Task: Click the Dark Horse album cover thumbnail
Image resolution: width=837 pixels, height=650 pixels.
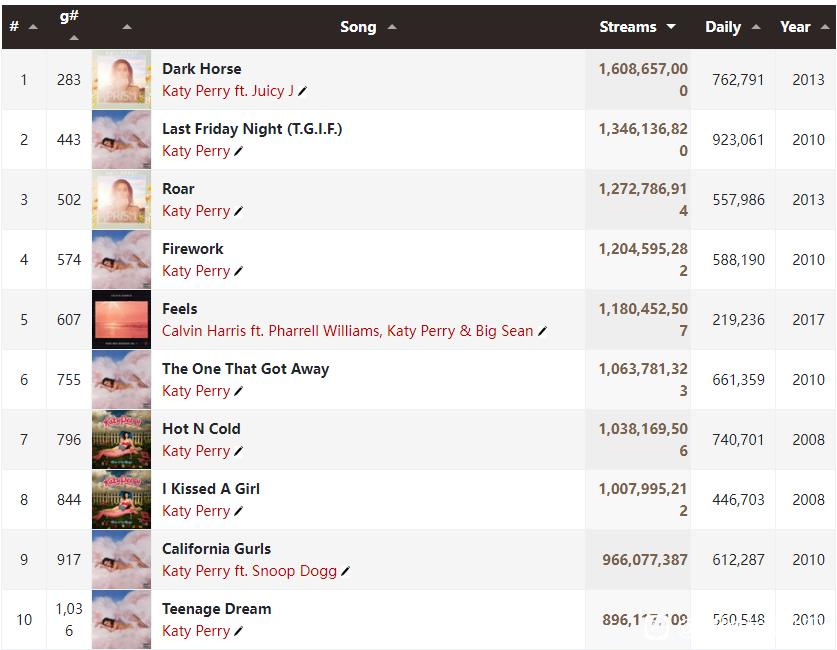Action: [121, 80]
